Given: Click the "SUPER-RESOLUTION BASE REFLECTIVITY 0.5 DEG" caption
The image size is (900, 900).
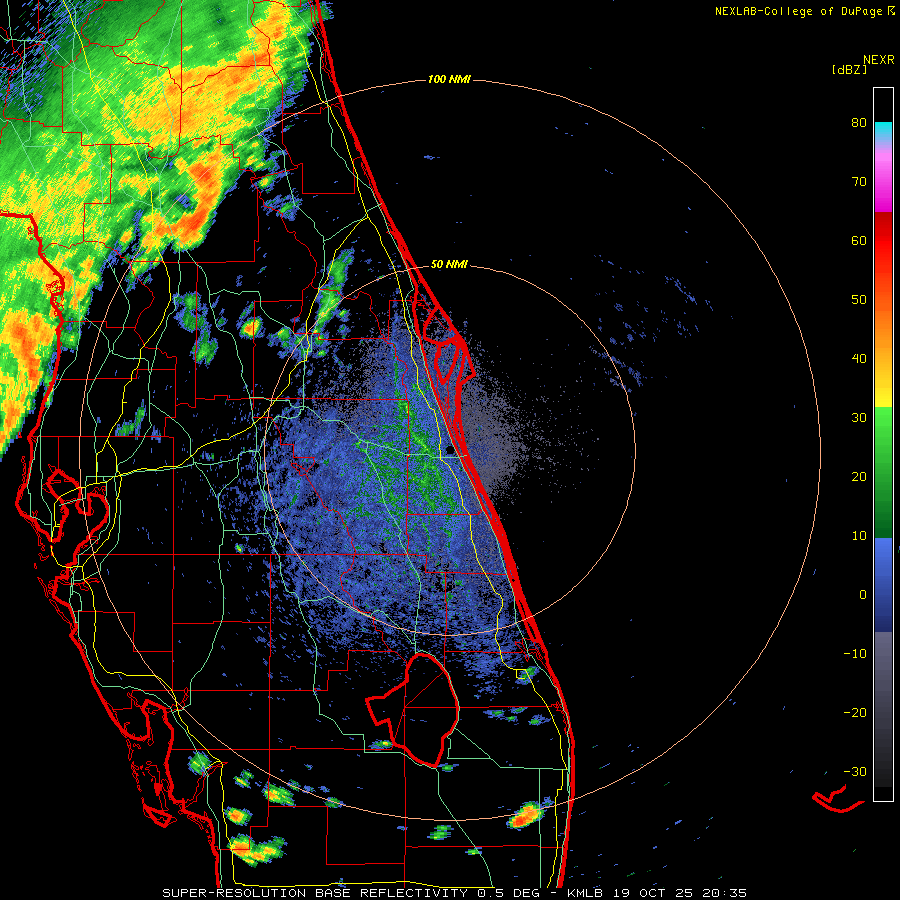Looking at the screenshot, I should pos(351,893).
